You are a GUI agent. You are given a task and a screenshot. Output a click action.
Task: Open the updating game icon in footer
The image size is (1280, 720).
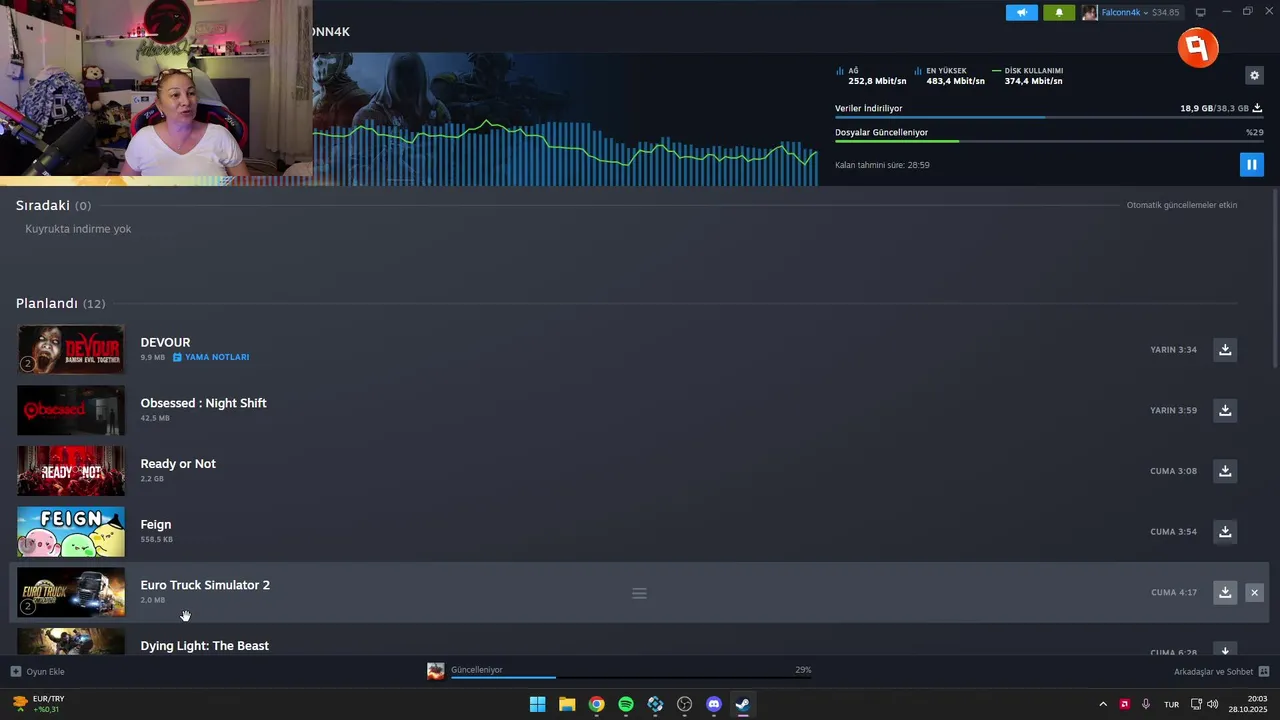pyautogui.click(x=435, y=671)
